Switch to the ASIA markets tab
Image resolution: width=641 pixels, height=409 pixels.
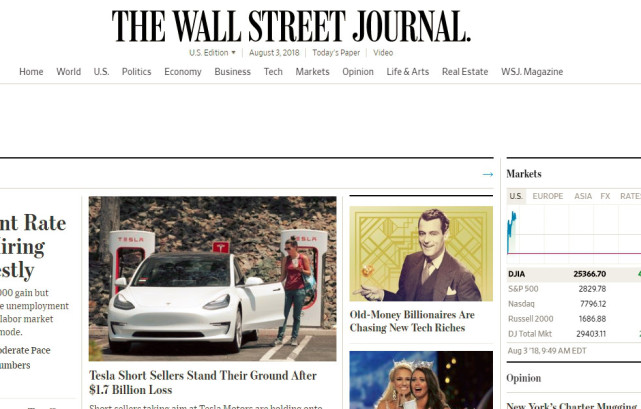pos(583,197)
